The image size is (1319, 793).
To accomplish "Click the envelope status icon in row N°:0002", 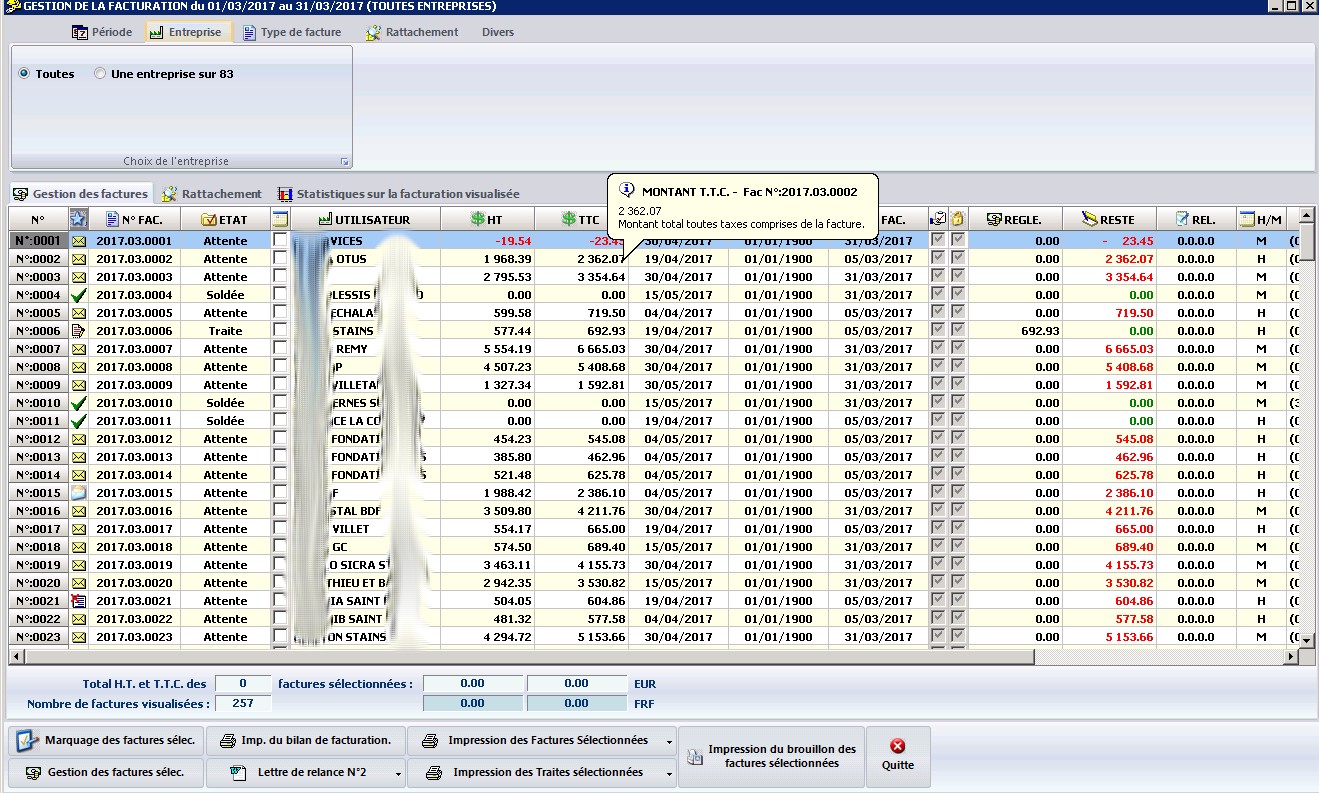I will (x=79, y=259).
